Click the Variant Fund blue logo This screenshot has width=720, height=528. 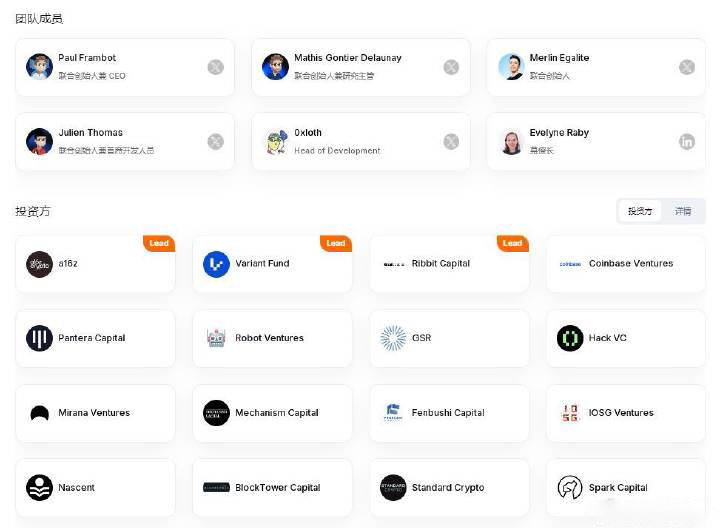click(x=216, y=264)
